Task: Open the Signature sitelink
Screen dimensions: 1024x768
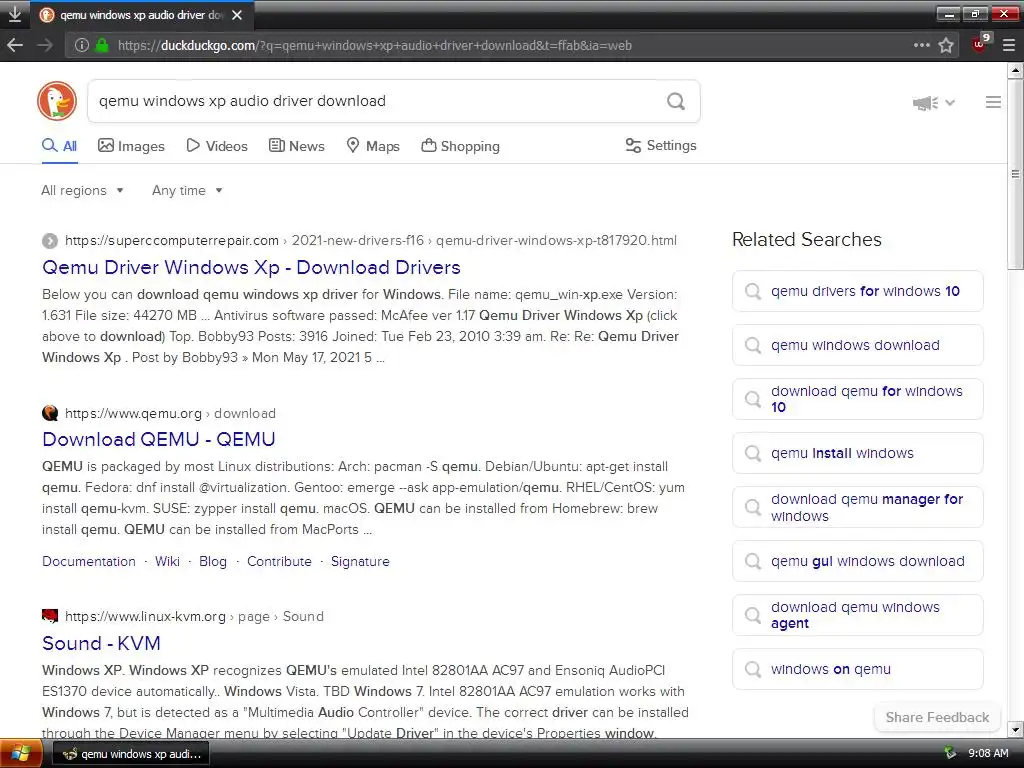Action: tap(360, 562)
